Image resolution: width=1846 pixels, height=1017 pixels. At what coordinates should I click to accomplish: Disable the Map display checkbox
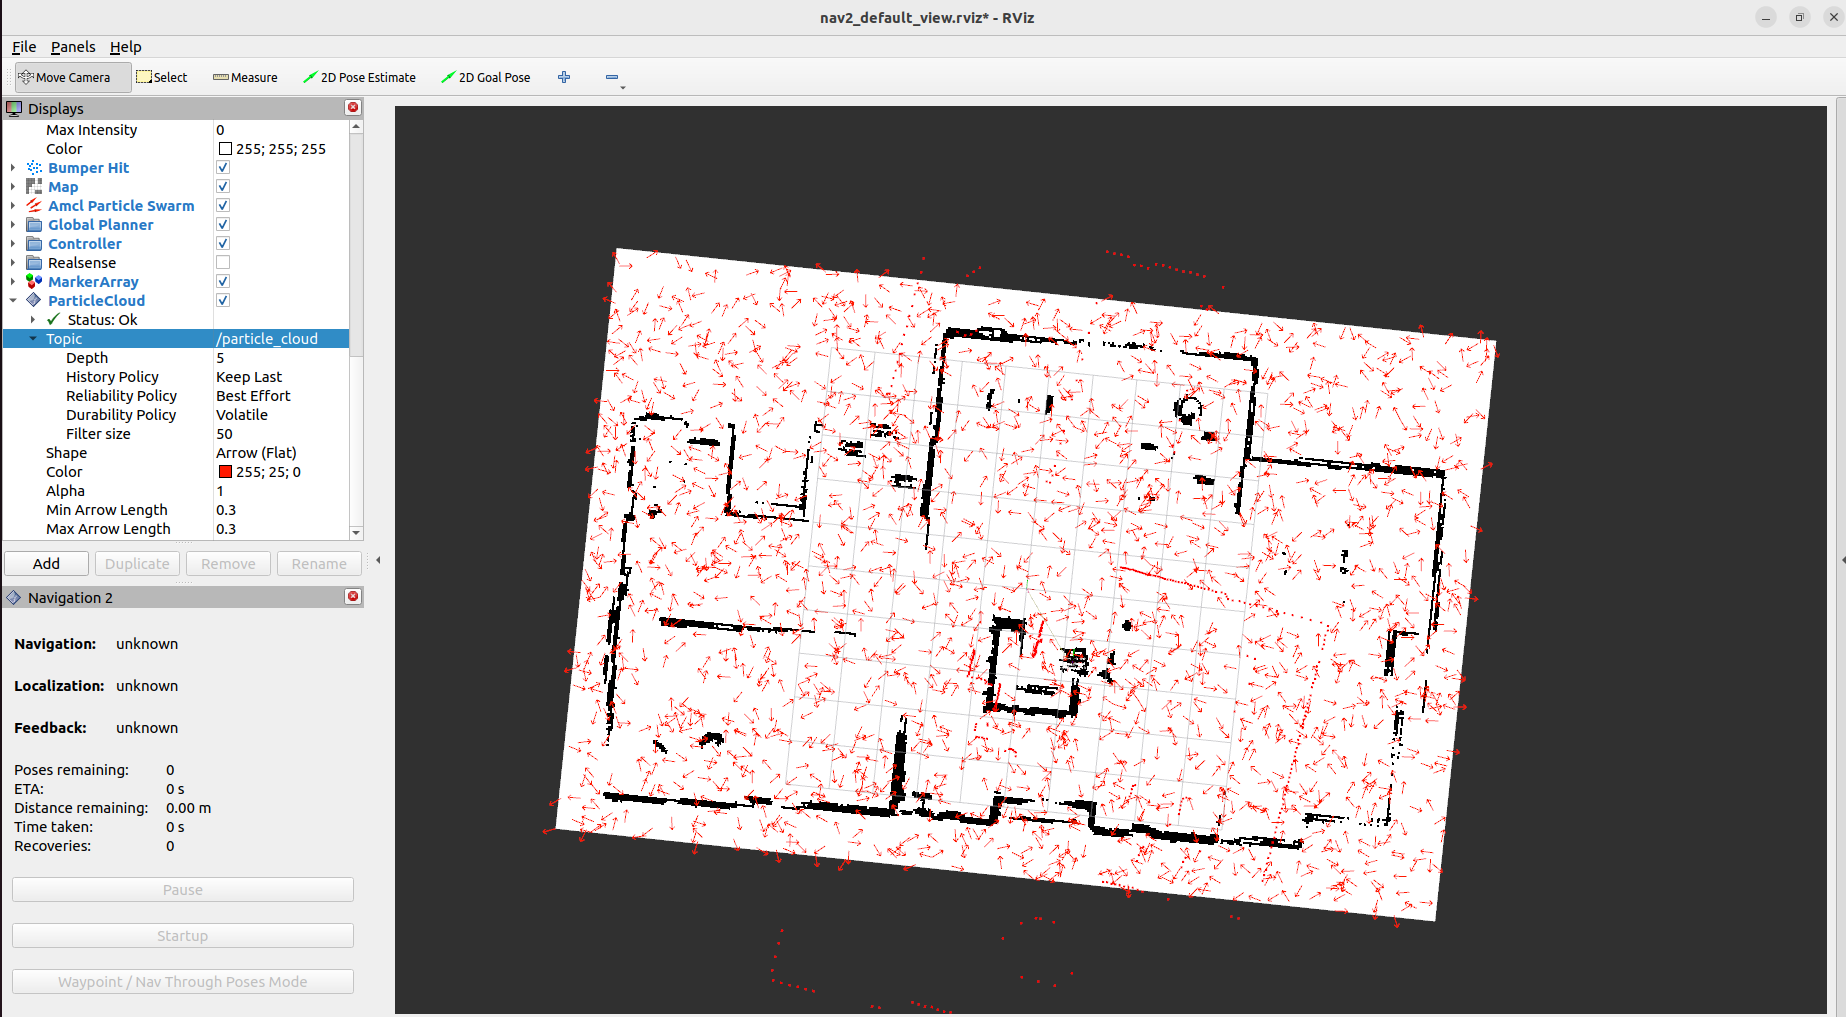[x=222, y=186]
